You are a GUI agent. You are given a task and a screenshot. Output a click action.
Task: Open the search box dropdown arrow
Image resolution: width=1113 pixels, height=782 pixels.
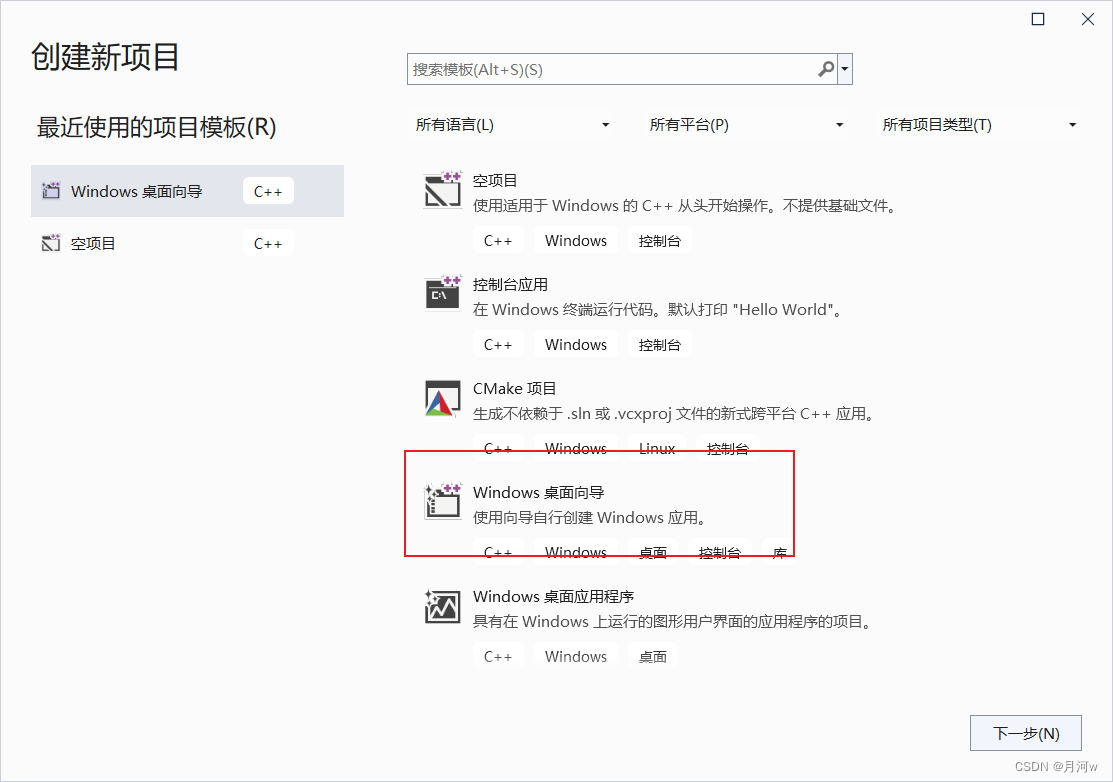click(x=845, y=69)
